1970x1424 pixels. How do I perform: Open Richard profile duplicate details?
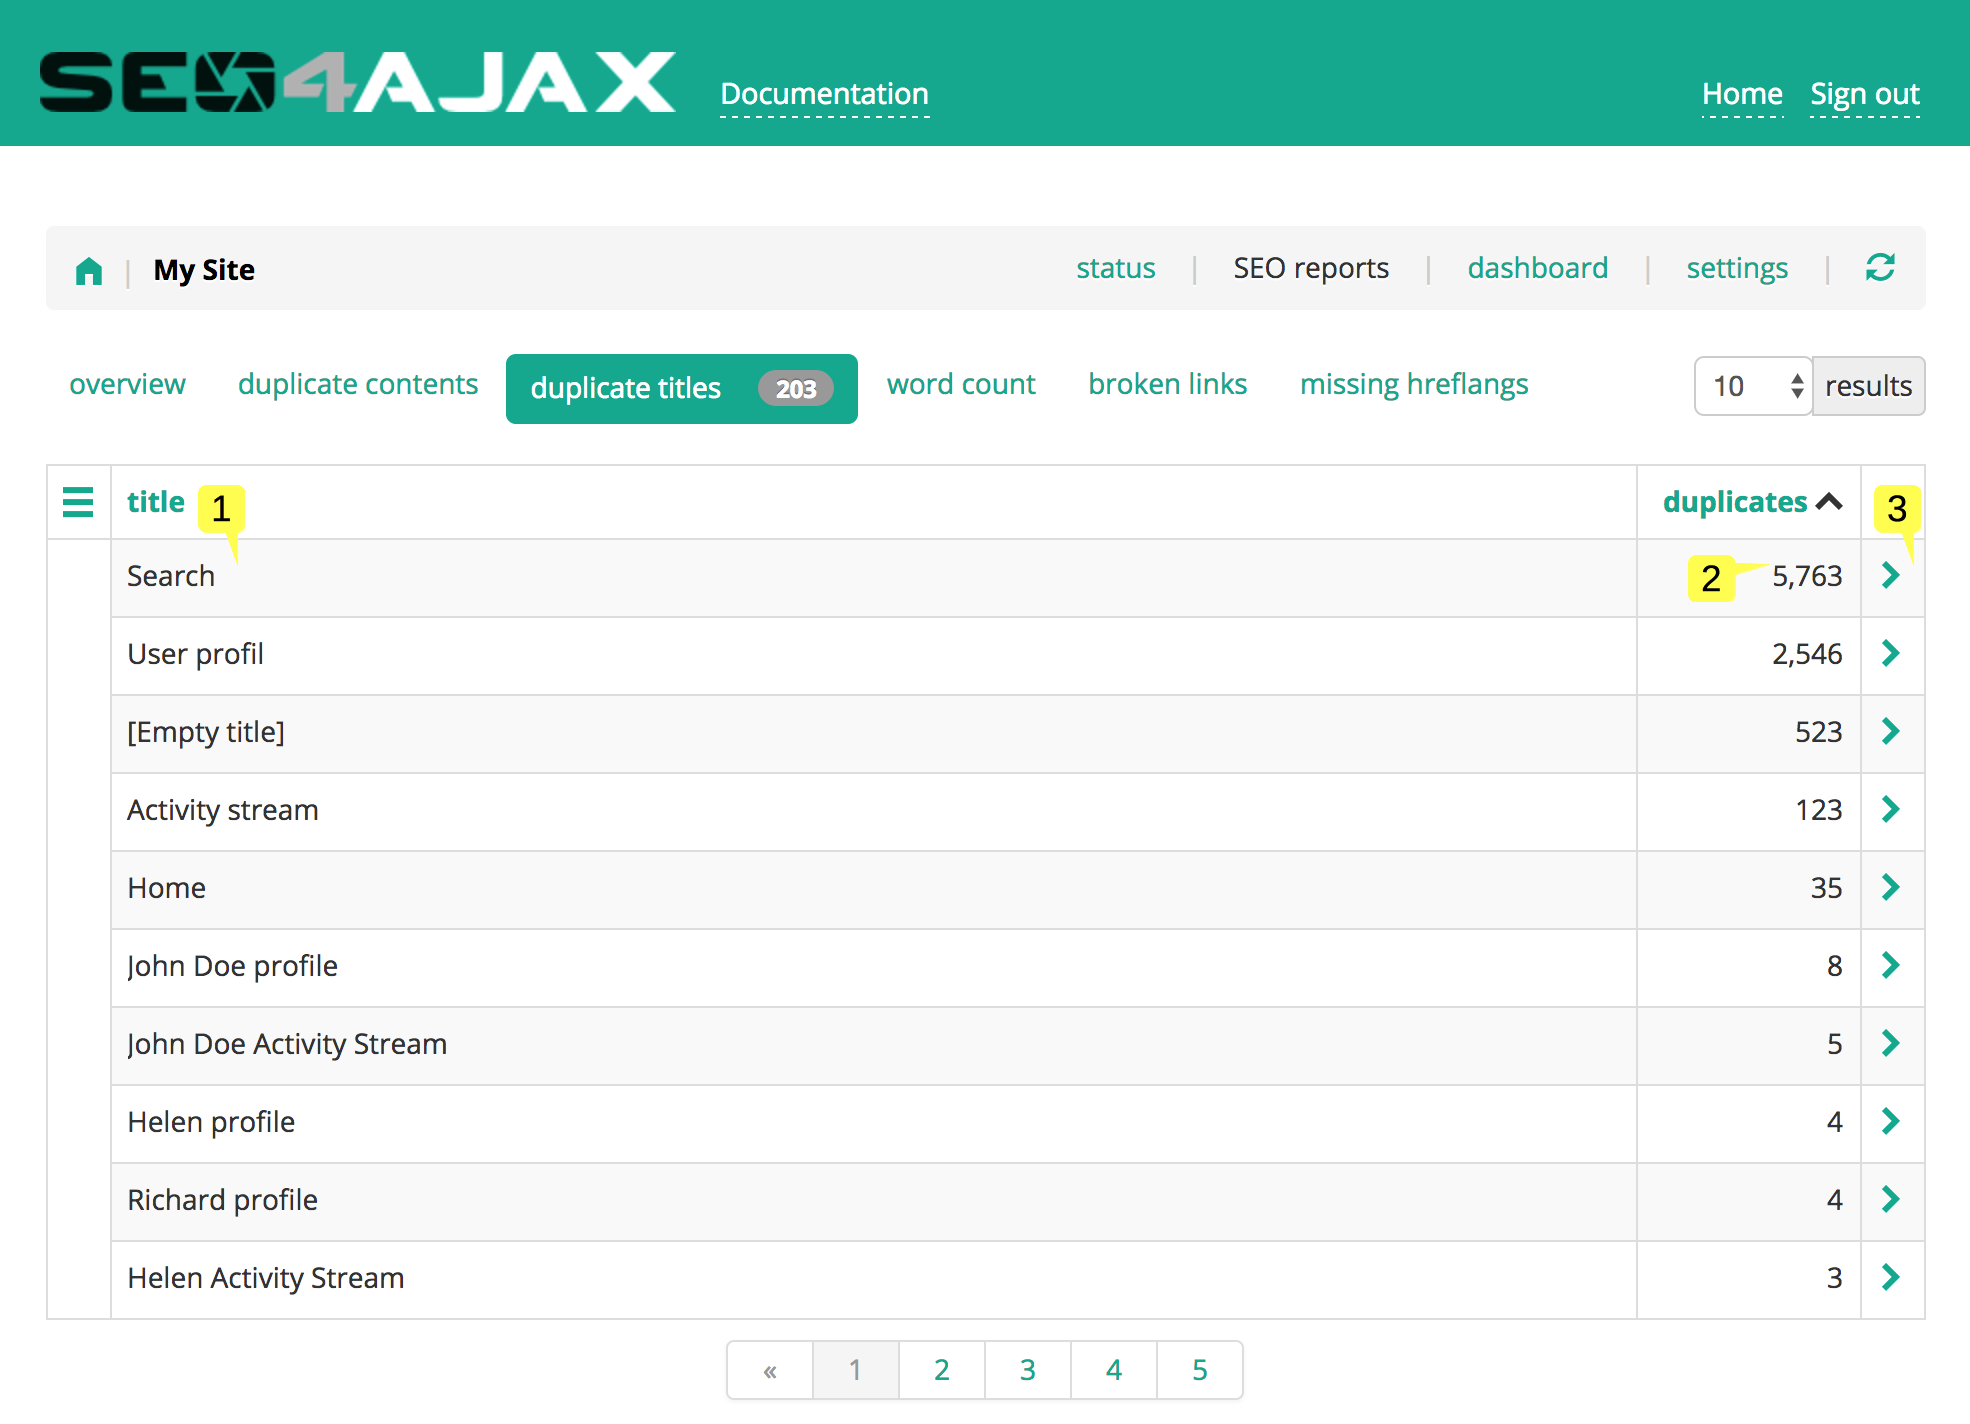click(1890, 1200)
